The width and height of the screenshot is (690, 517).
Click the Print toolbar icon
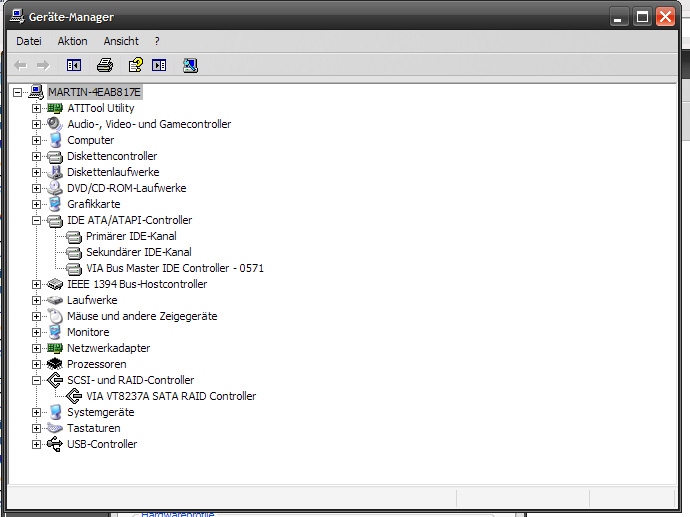click(105, 66)
